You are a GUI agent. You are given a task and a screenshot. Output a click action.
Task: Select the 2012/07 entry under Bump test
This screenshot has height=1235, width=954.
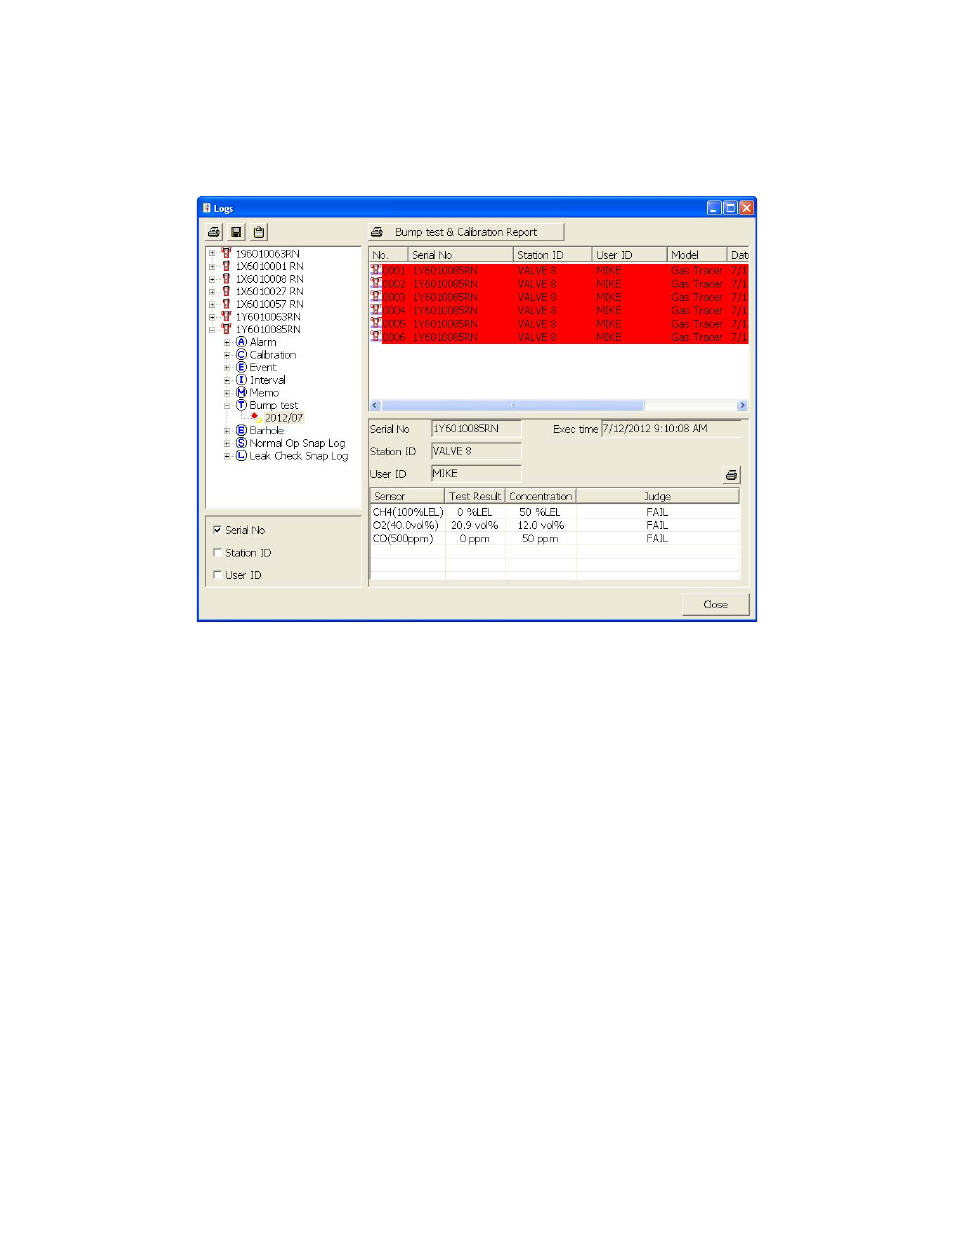point(284,418)
